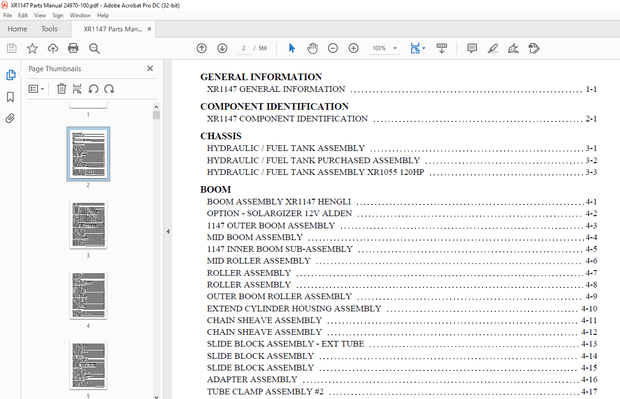Expand the thumbnail options menu dropdown
The width and height of the screenshot is (620, 399).
point(36,89)
